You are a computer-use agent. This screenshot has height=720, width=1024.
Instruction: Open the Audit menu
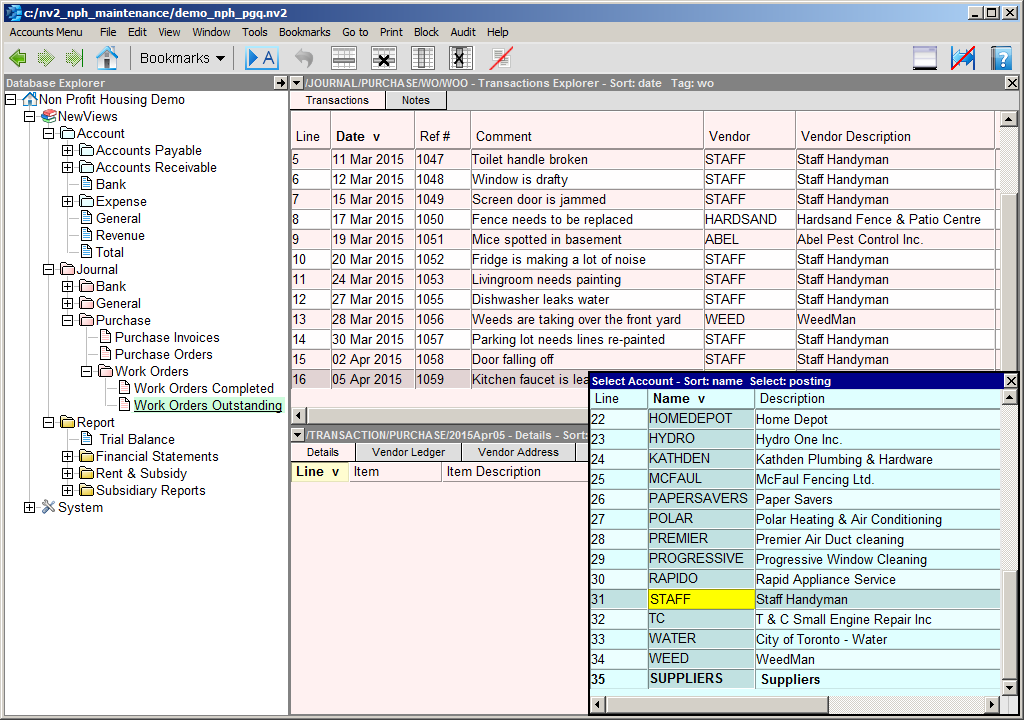[x=463, y=32]
